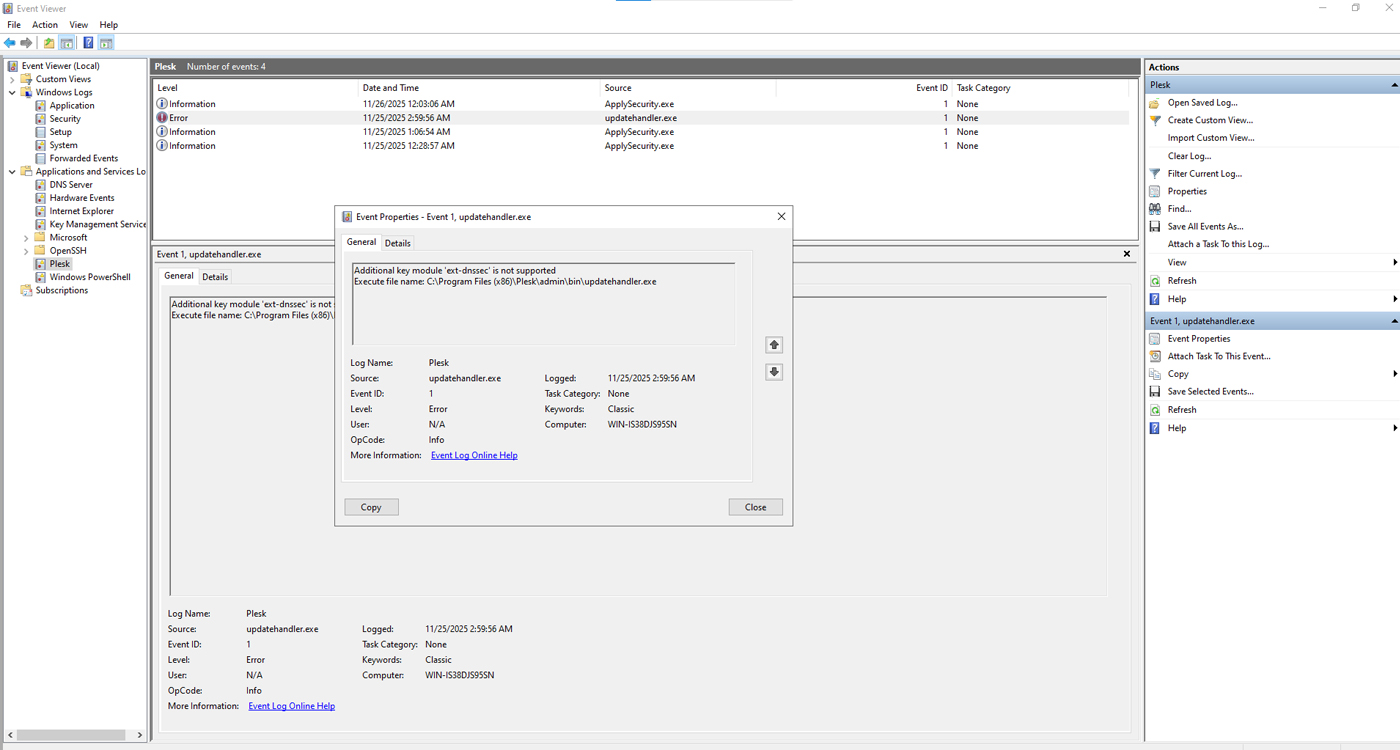Click the Back arrow in the toolbar
The width and height of the screenshot is (1400, 750).
tap(10, 43)
